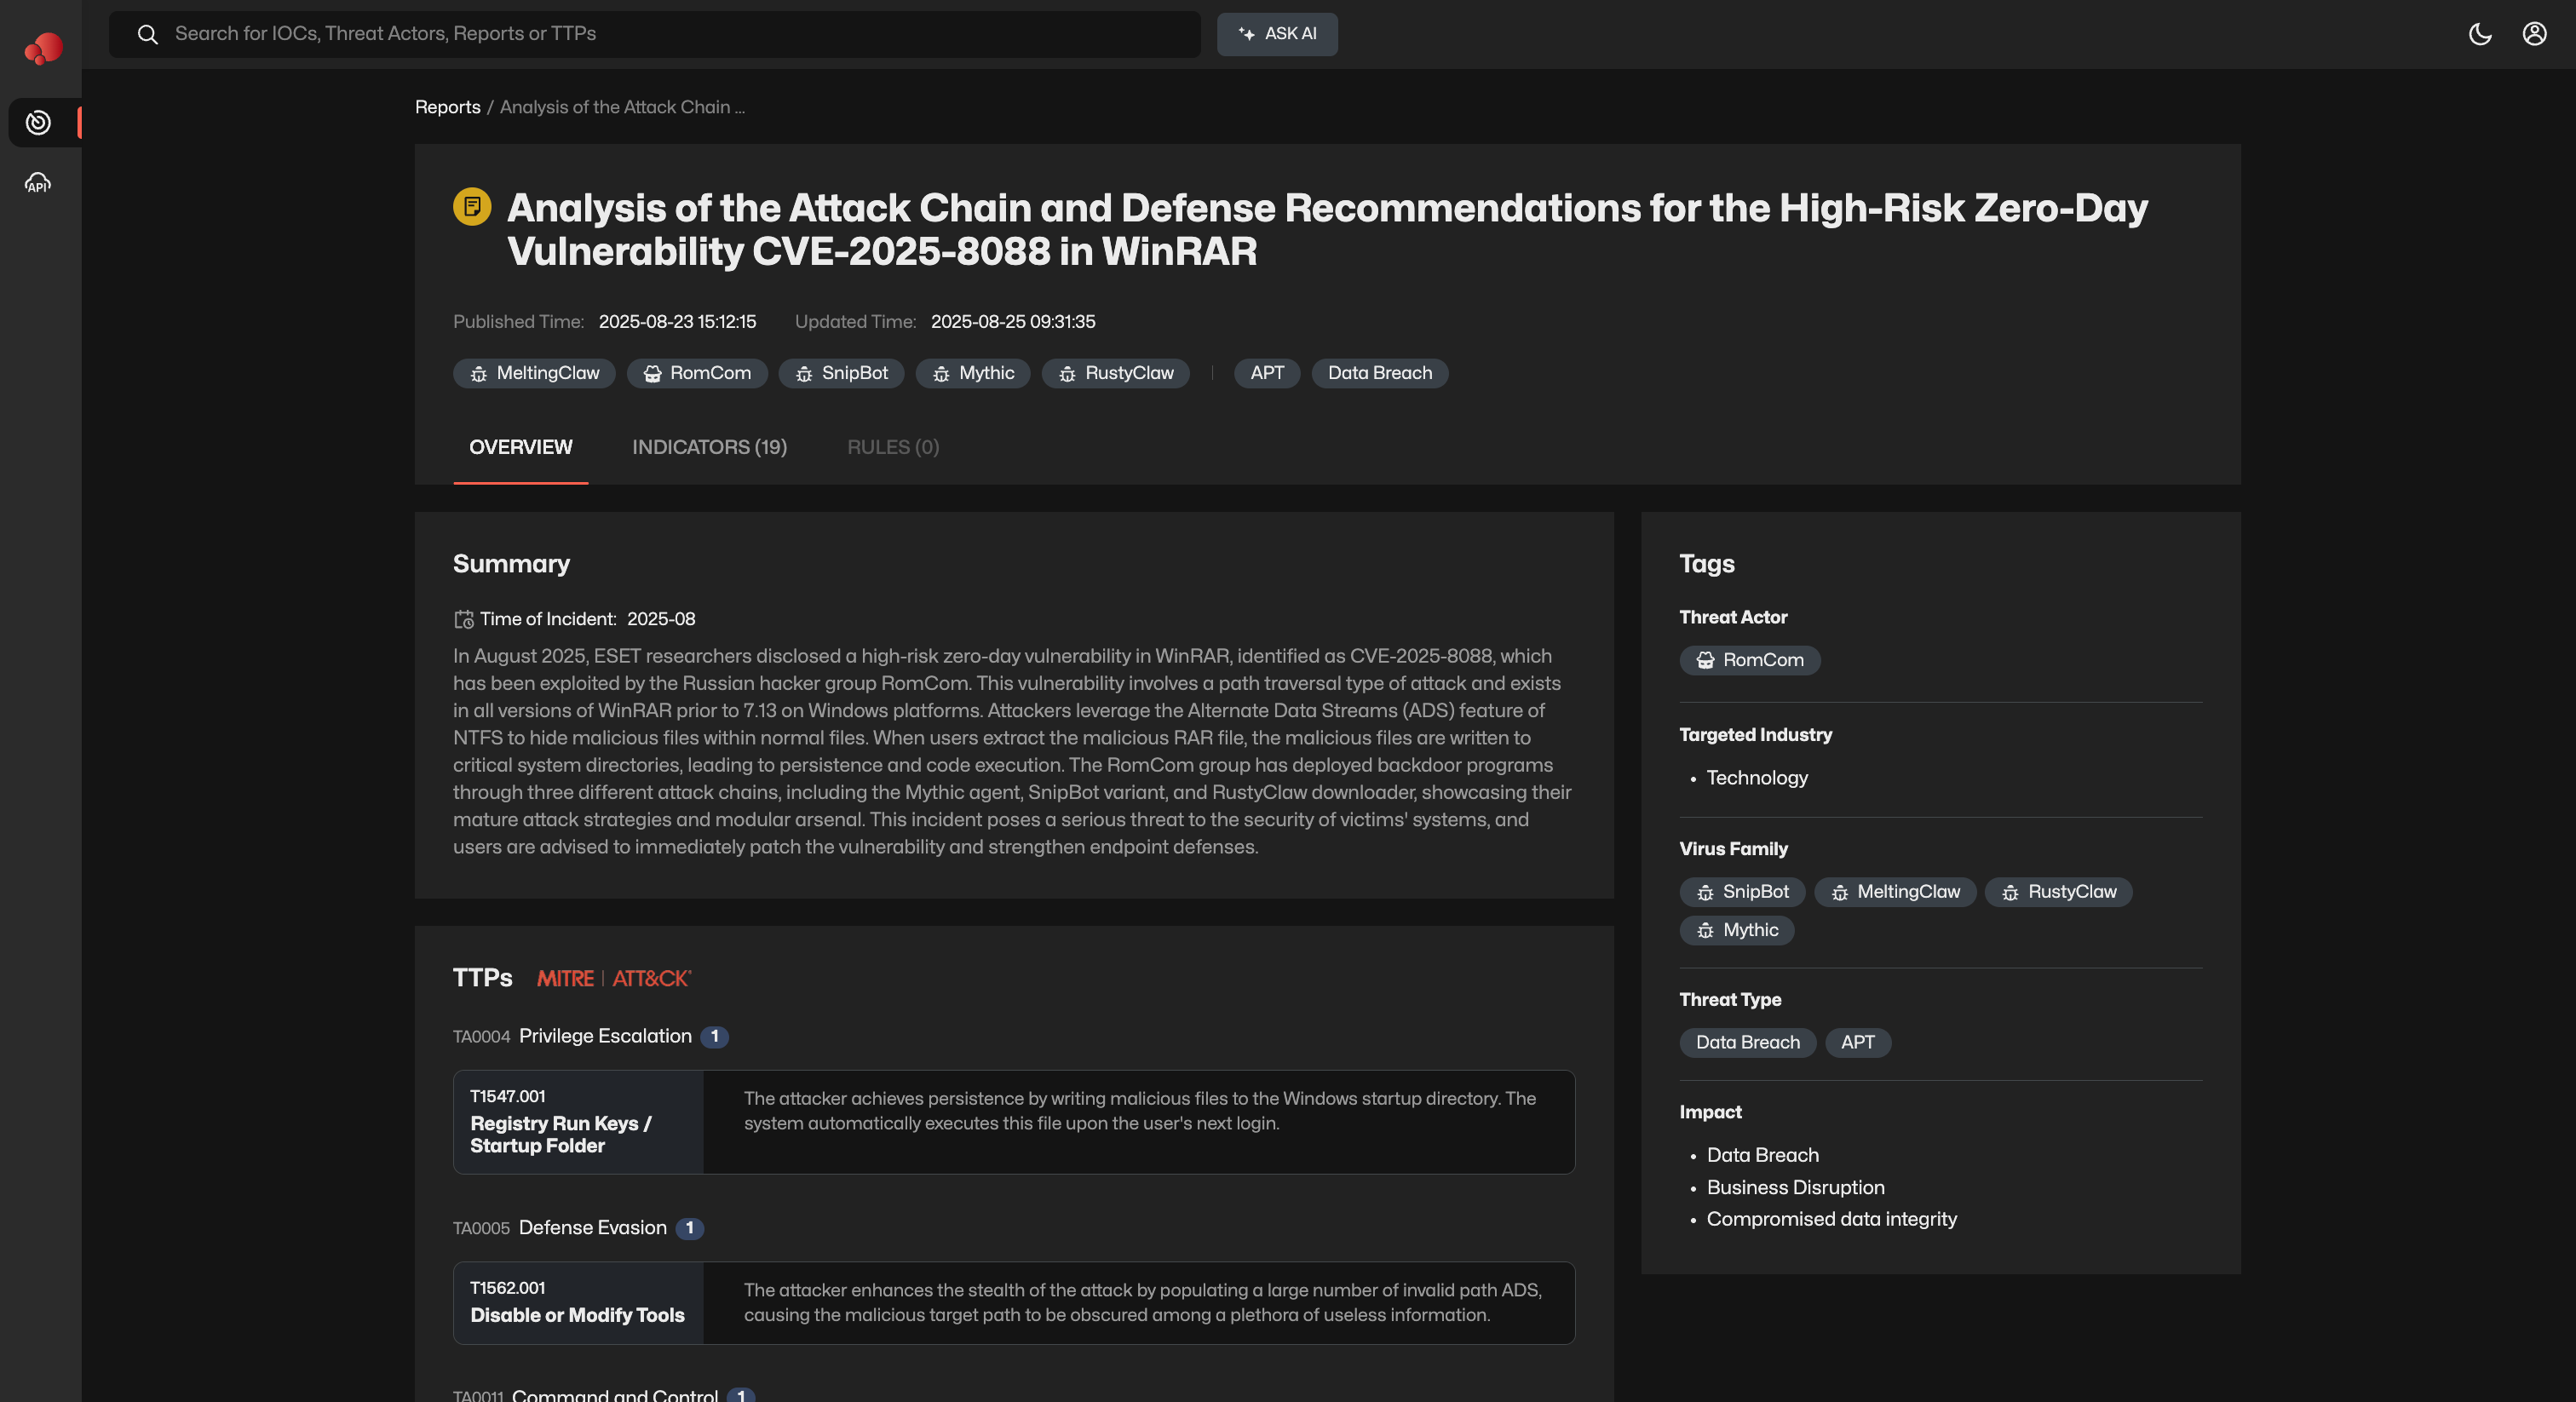Screen dimensions: 2576x1402
Task: Click the search bar for IOCs
Action: tap(654, 34)
